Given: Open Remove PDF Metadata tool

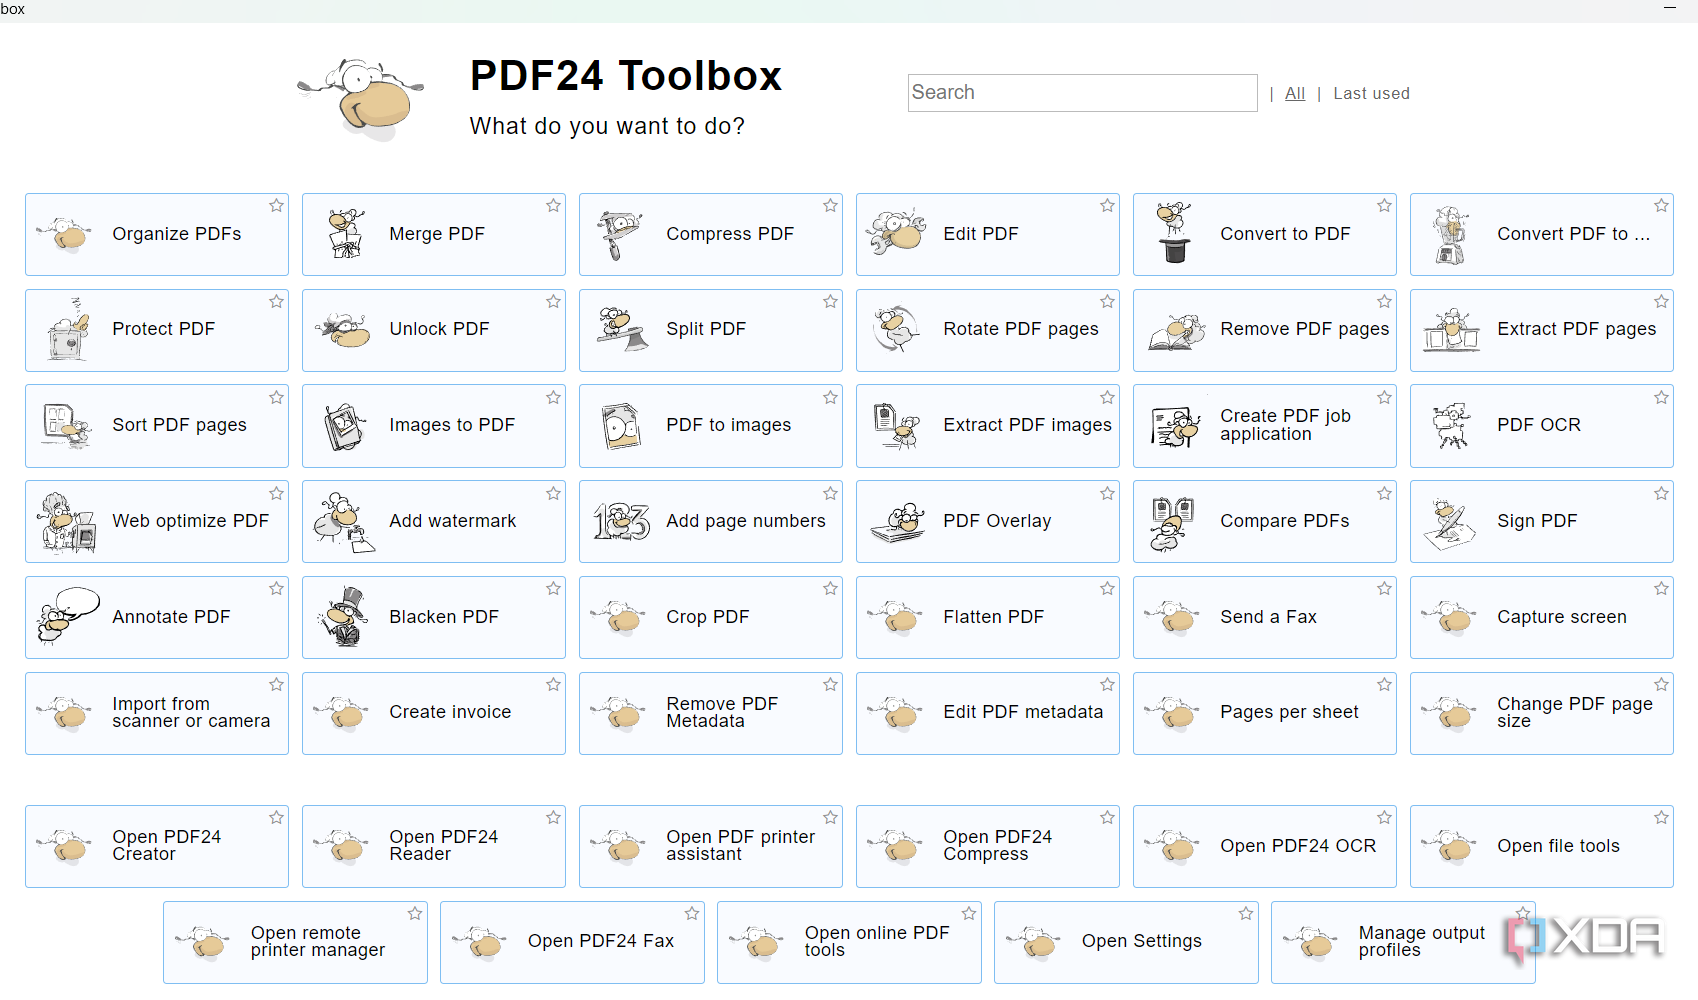Looking at the screenshot, I should 710,713.
